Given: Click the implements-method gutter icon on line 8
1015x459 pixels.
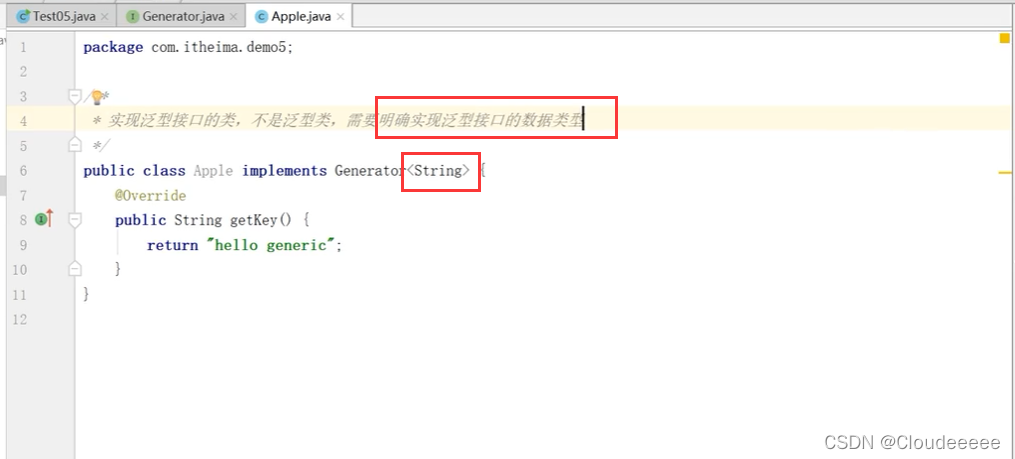Looking at the screenshot, I should pyautogui.click(x=44, y=219).
